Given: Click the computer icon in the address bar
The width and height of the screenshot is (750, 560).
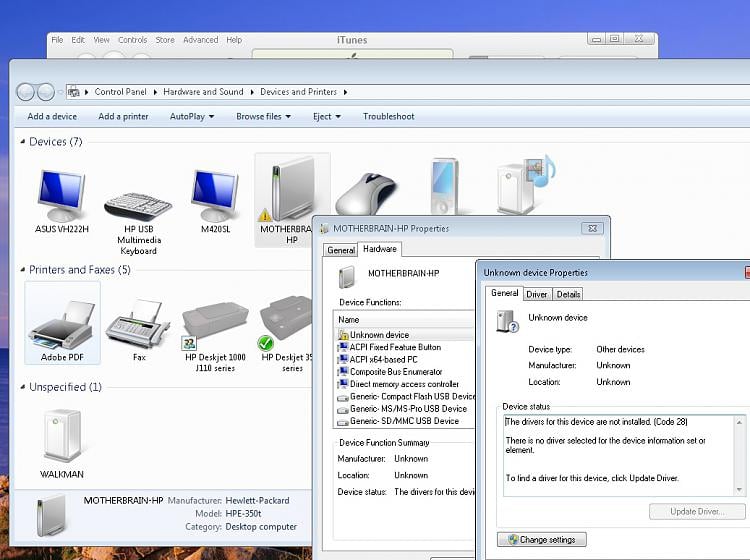Looking at the screenshot, I should 73,91.
